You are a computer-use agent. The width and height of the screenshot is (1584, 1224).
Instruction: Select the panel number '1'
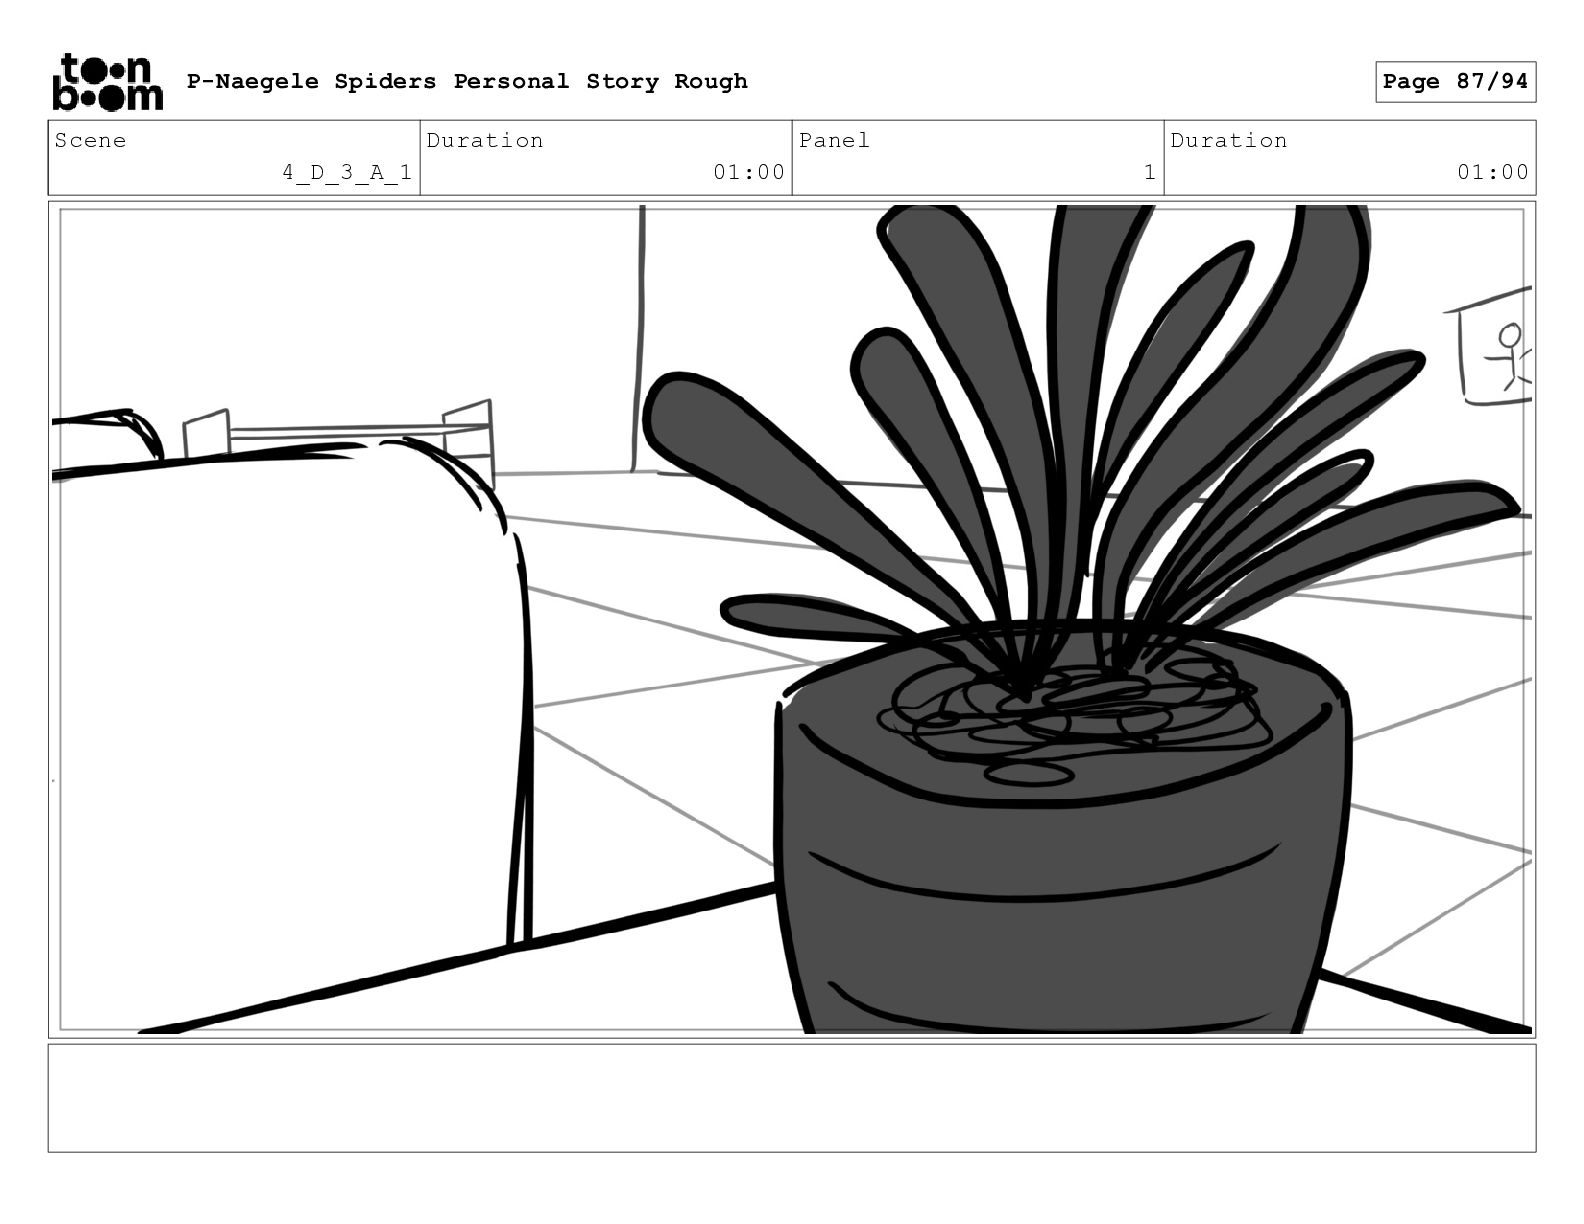pos(1150,172)
